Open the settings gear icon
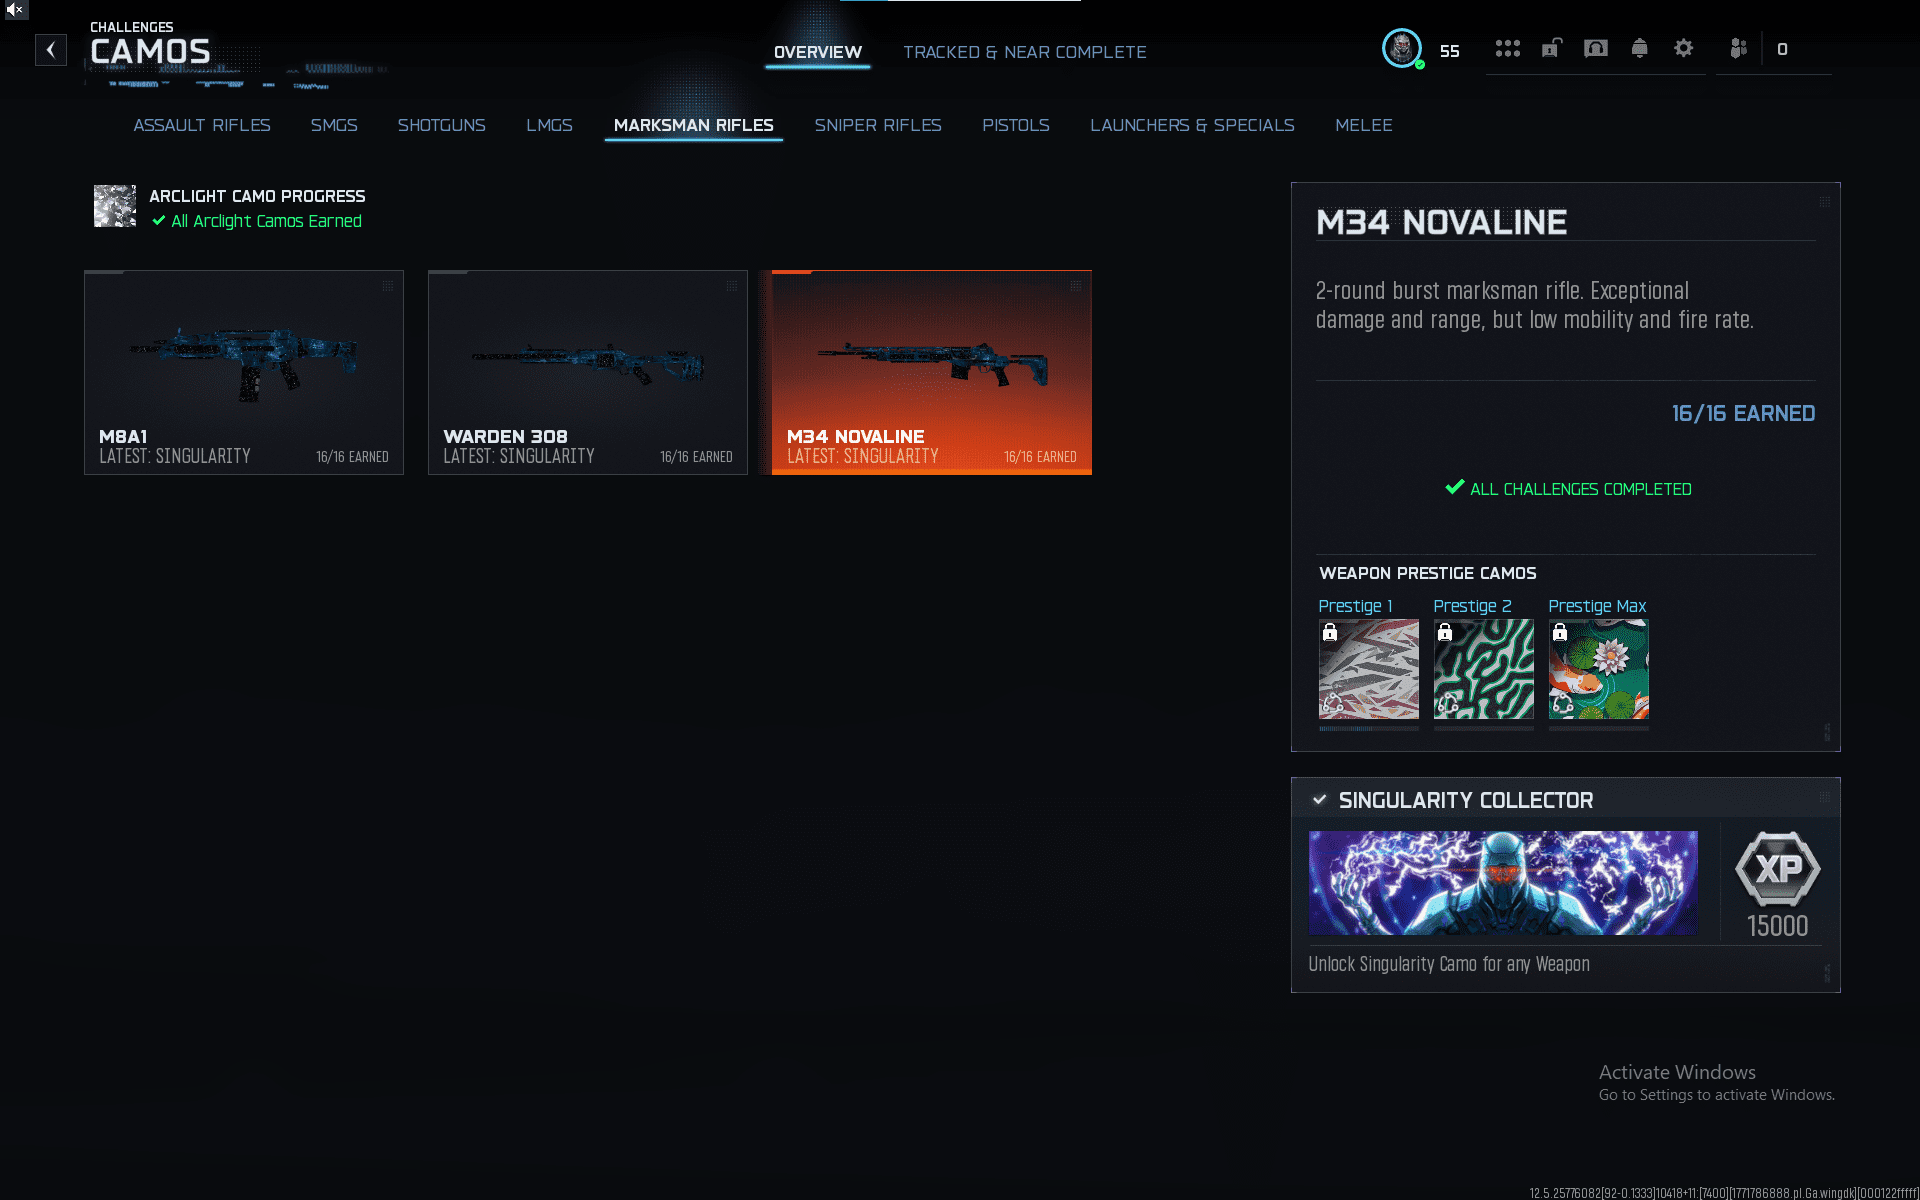 (1683, 48)
